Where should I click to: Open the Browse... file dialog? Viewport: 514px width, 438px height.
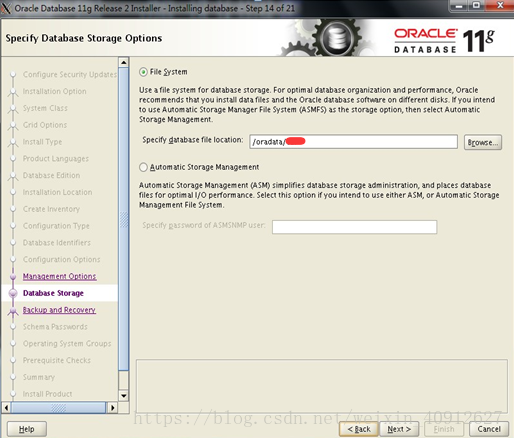coord(483,142)
